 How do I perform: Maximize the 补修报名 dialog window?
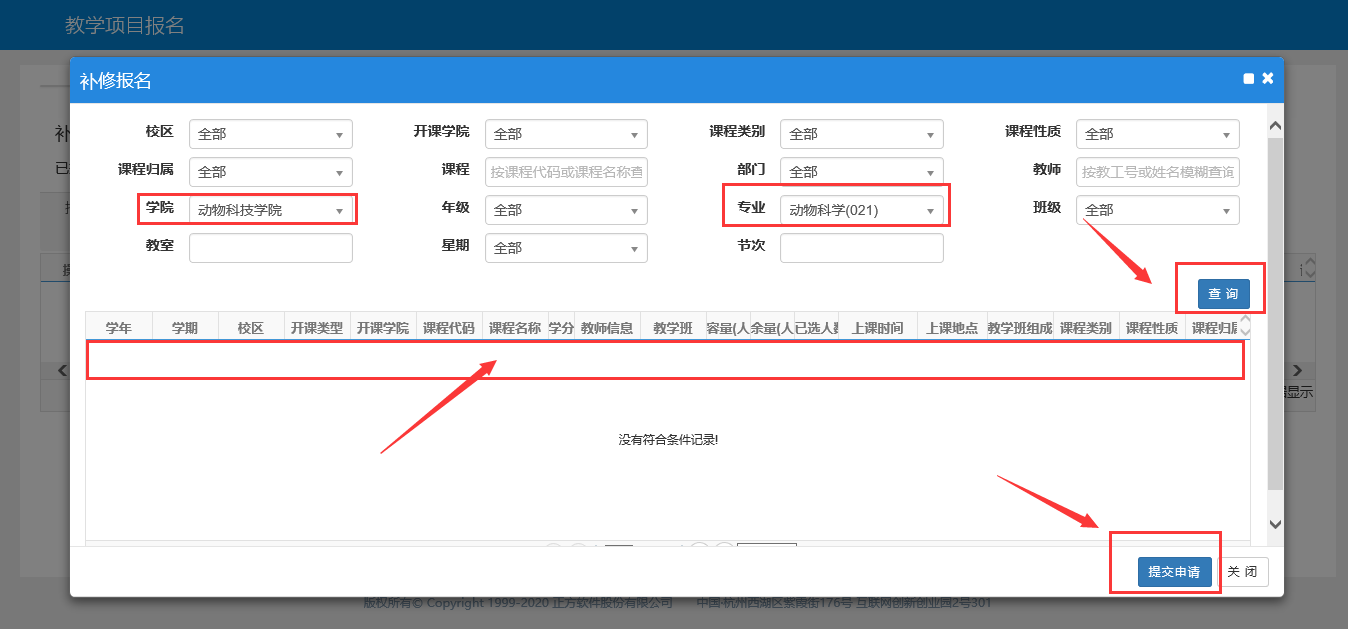[x=1248, y=79]
